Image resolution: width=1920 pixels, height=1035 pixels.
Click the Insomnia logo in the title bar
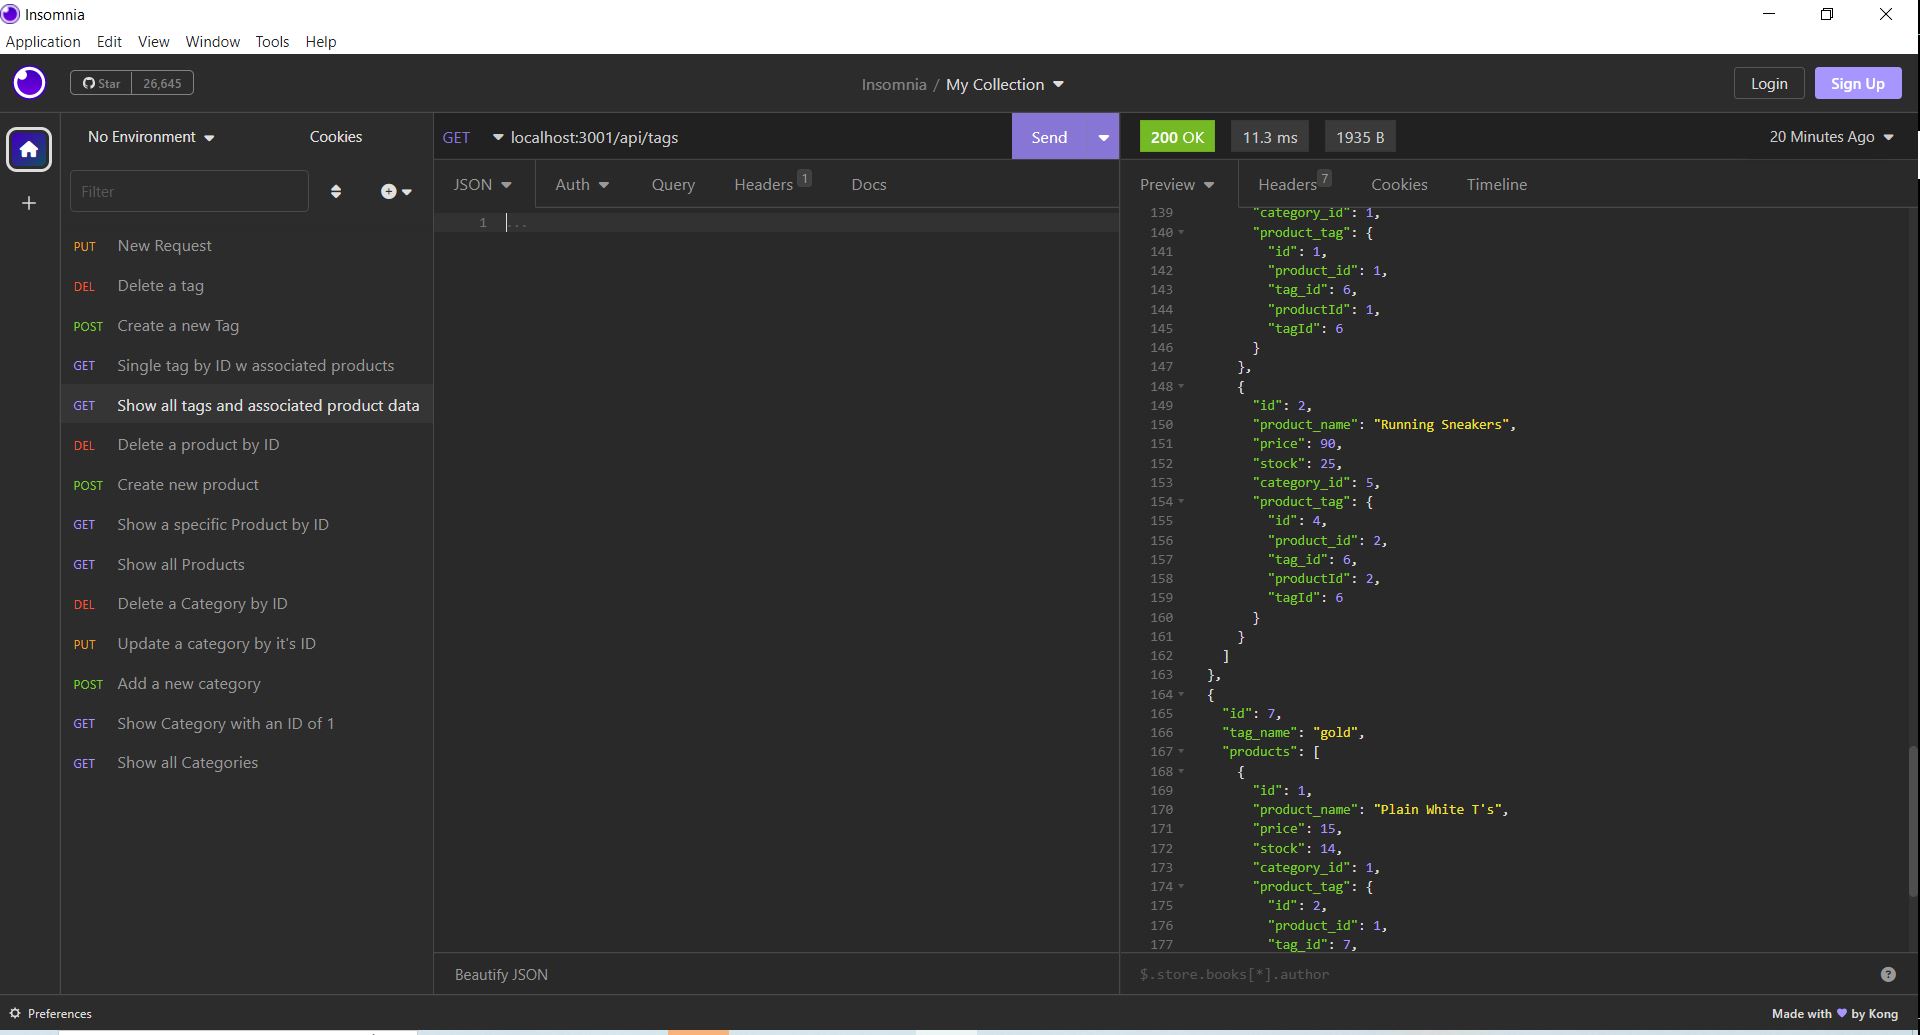pyautogui.click(x=11, y=14)
